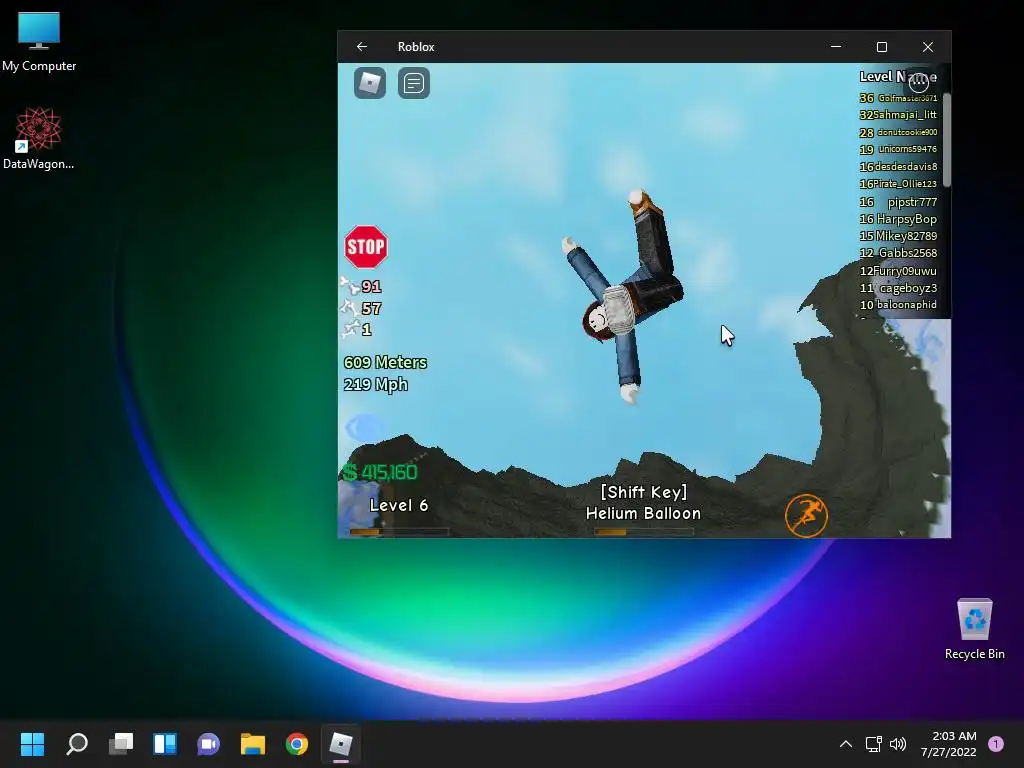
Task: Go back with the Roblox arrow
Action: pyautogui.click(x=362, y=46)
